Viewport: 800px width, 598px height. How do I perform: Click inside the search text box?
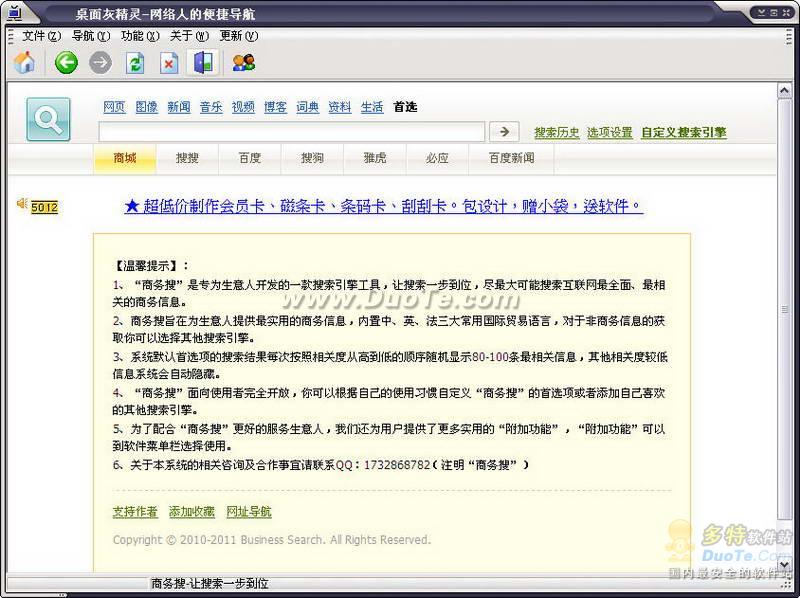pos(291,132)
